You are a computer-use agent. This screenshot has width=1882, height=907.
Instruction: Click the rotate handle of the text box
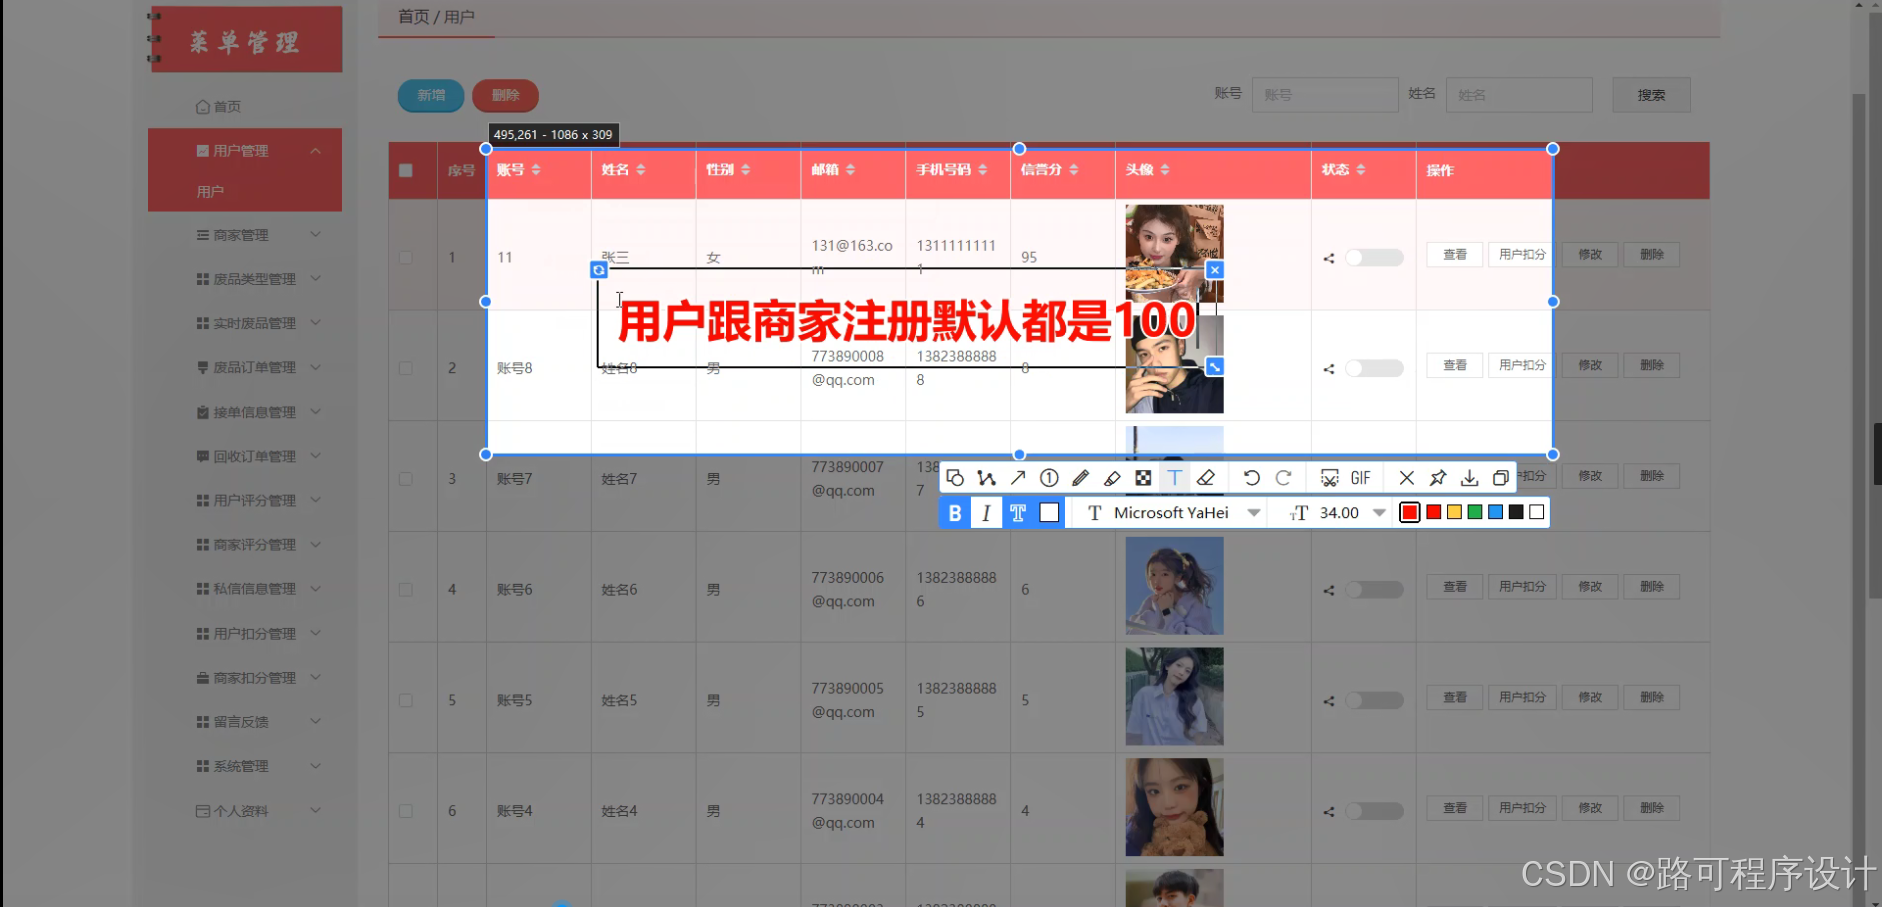point(598,270)
